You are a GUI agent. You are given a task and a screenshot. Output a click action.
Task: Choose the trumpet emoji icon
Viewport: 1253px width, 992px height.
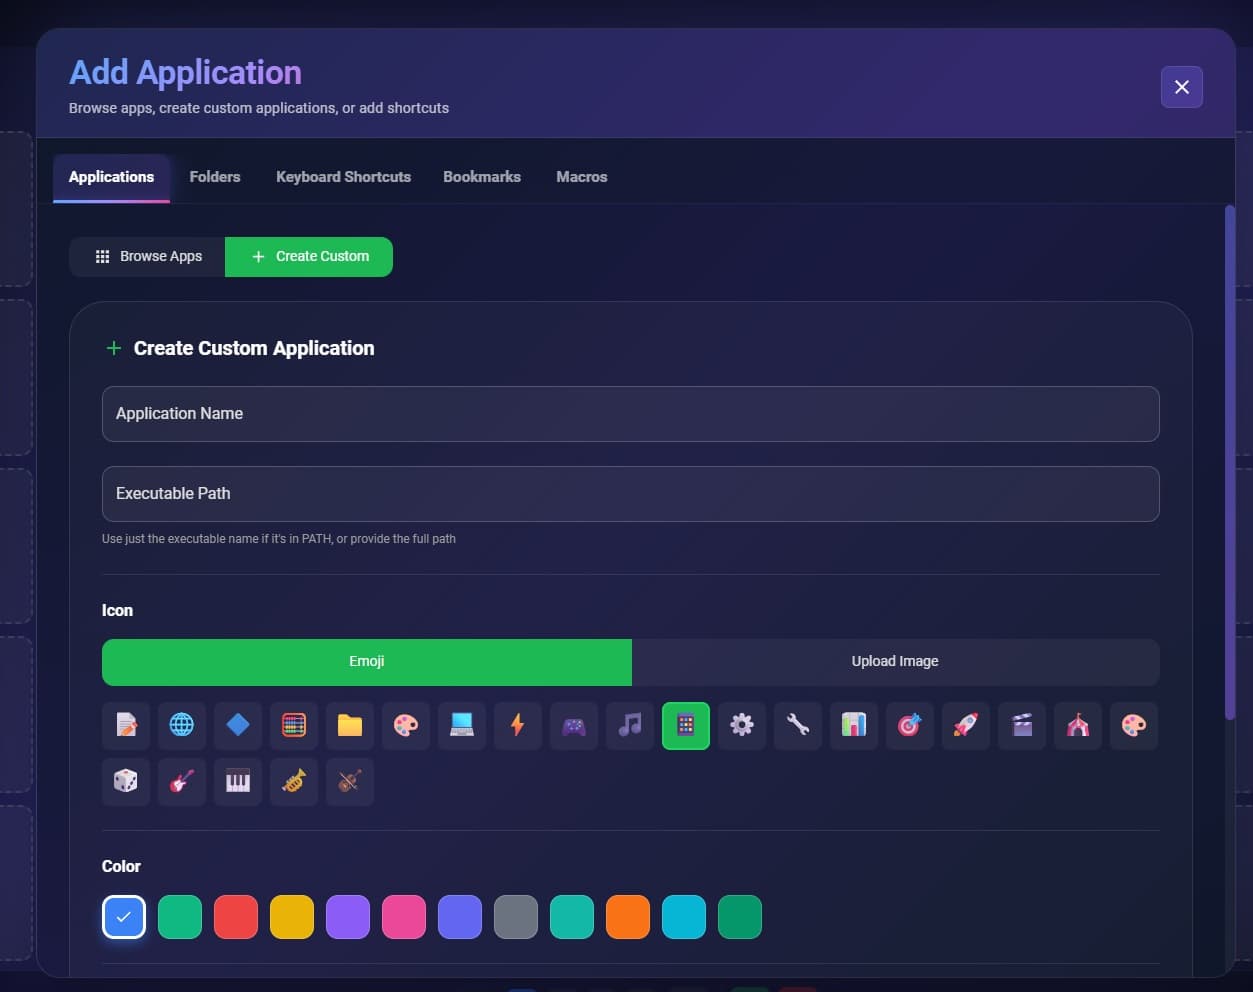coord(293,781)
